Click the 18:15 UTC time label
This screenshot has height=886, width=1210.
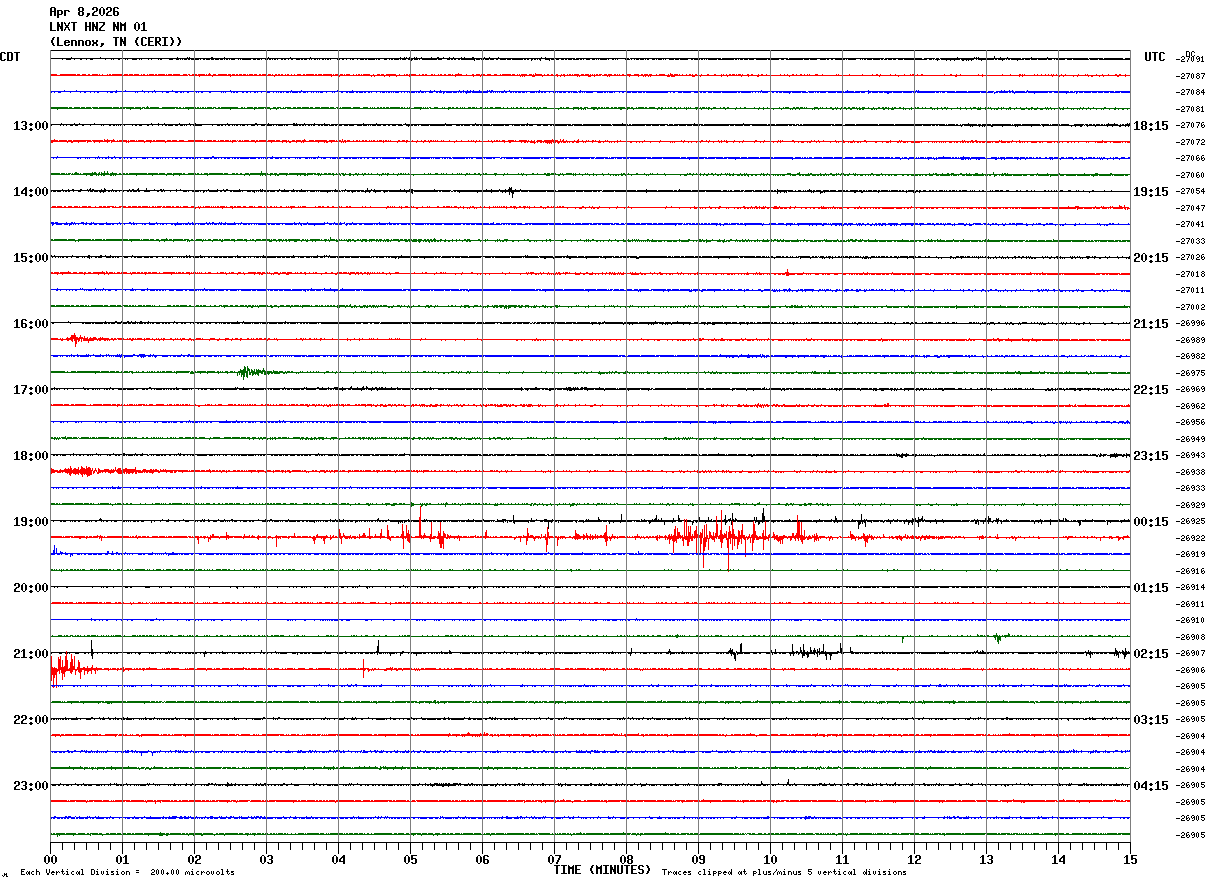tap(1151, 125)
